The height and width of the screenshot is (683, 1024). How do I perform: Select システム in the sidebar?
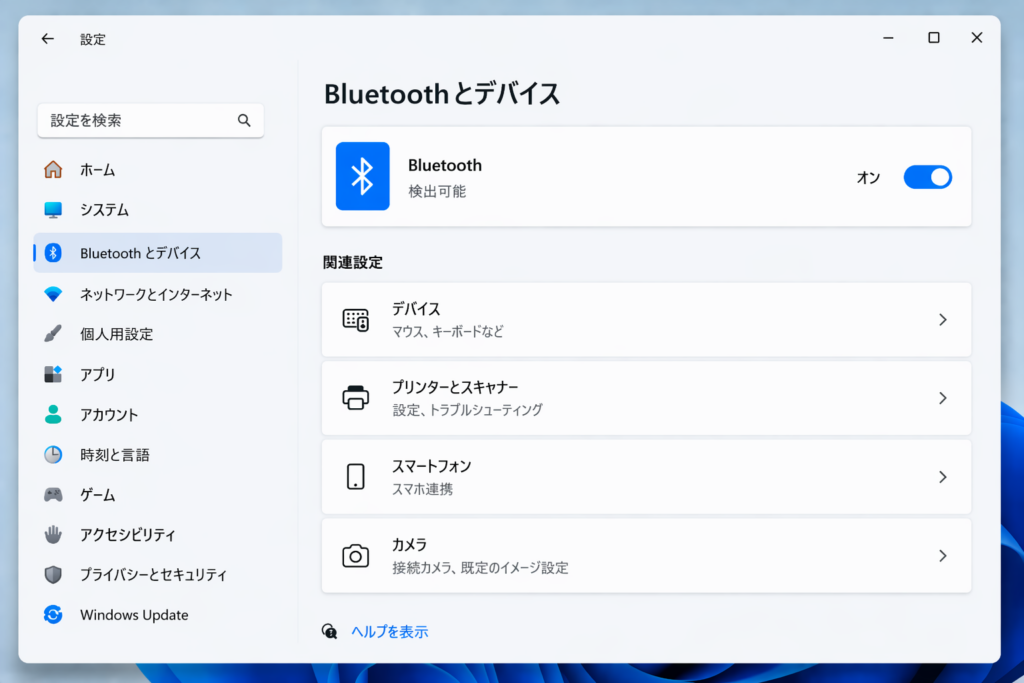157,210
